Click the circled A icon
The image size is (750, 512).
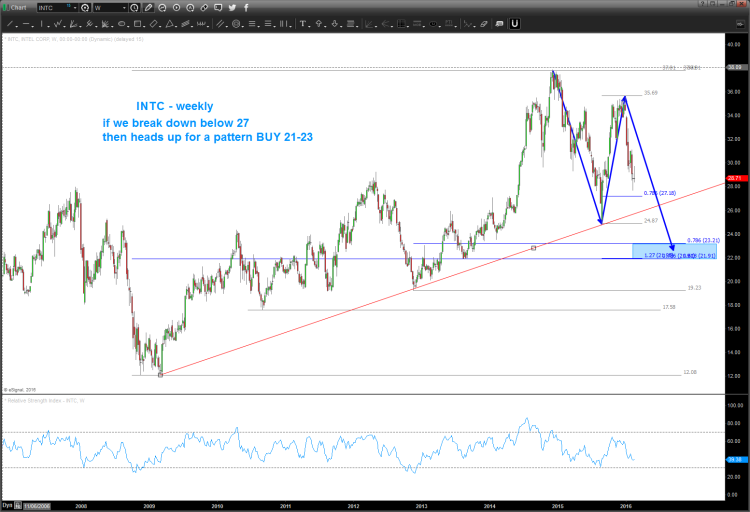tap(190, 8)
